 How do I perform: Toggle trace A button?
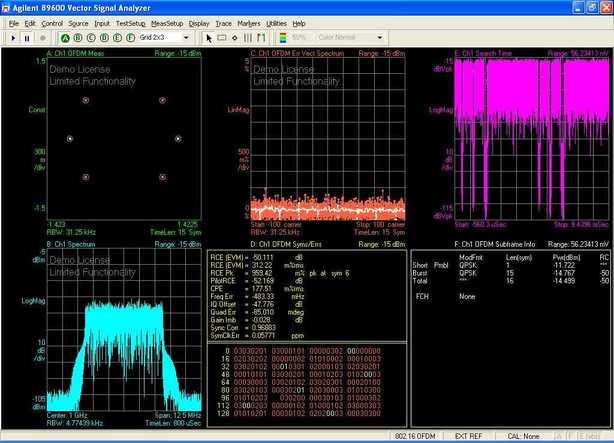click(x=65, y=38)
